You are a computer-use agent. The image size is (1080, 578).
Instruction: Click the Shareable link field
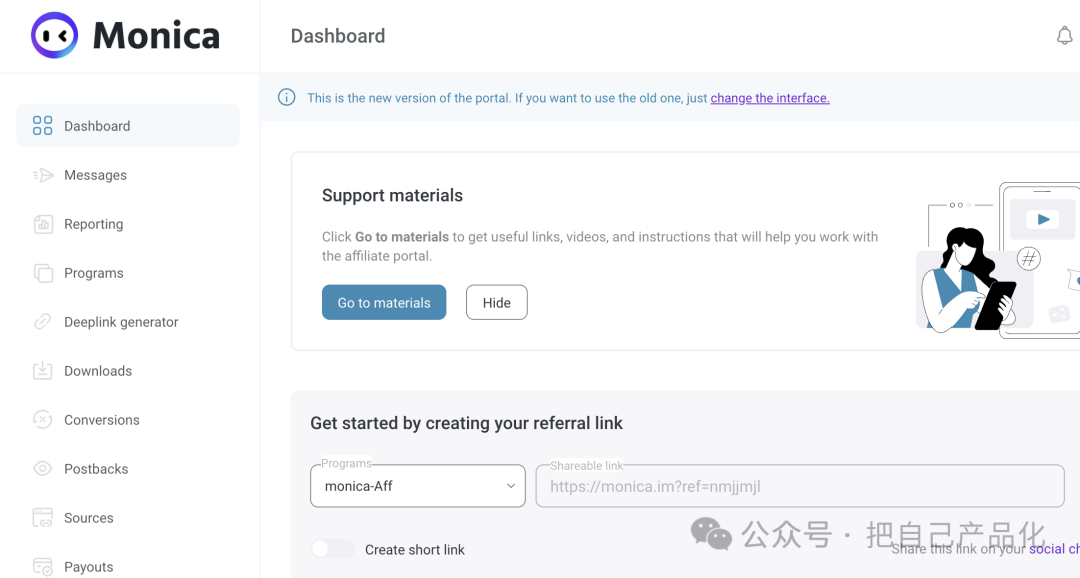coord(800,487)
